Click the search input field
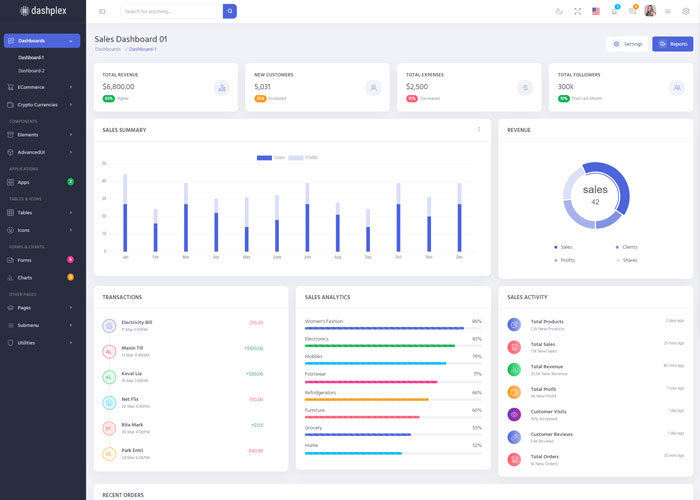This screenshot has width=700, height=500. 170,11
